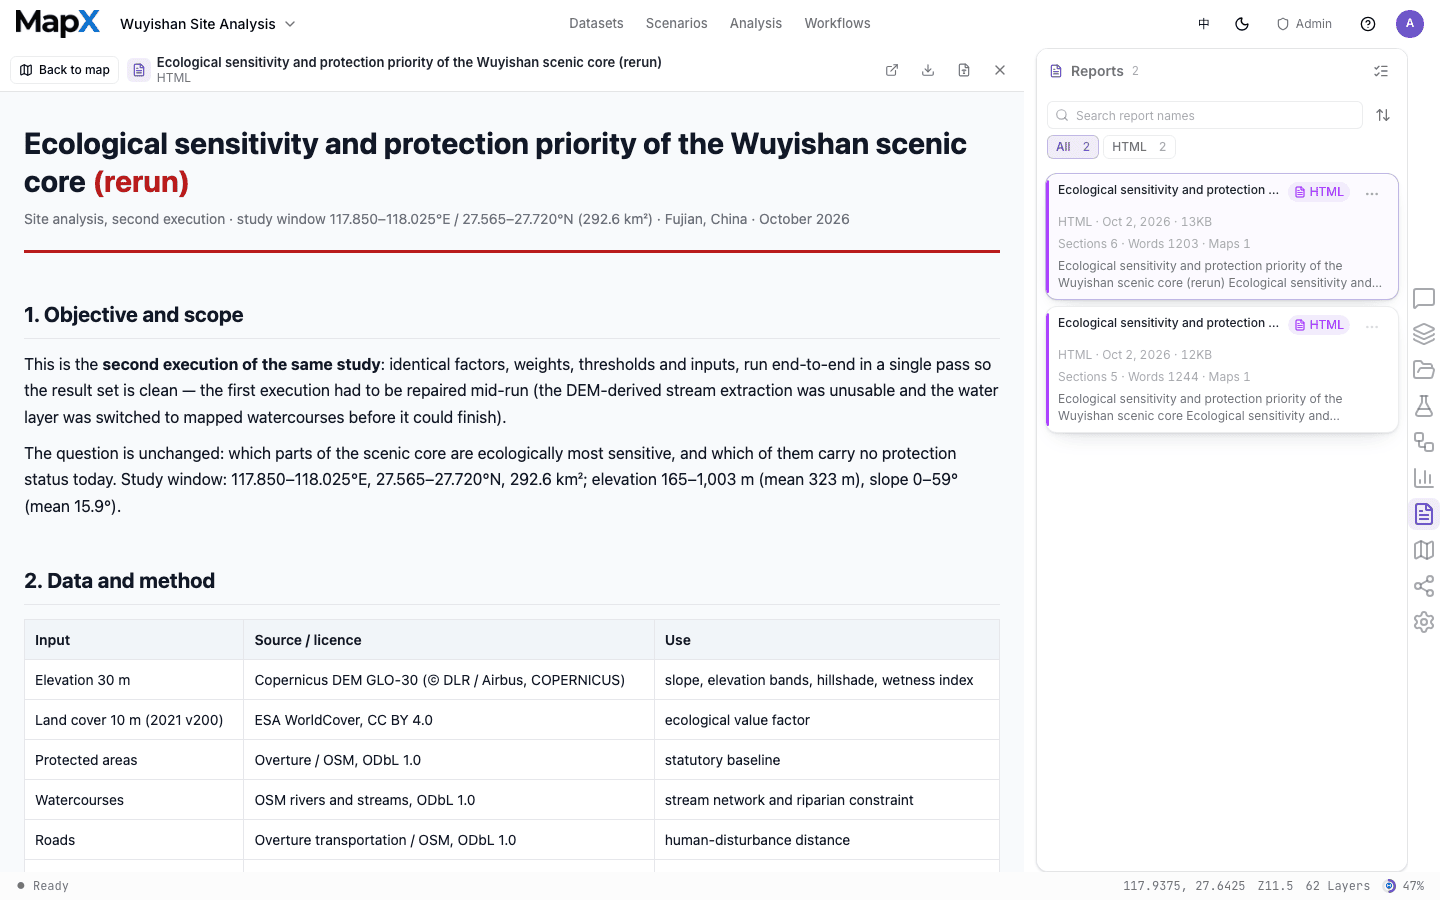
Task: Open the settings gear in the sidebar
Action: 1424,622
